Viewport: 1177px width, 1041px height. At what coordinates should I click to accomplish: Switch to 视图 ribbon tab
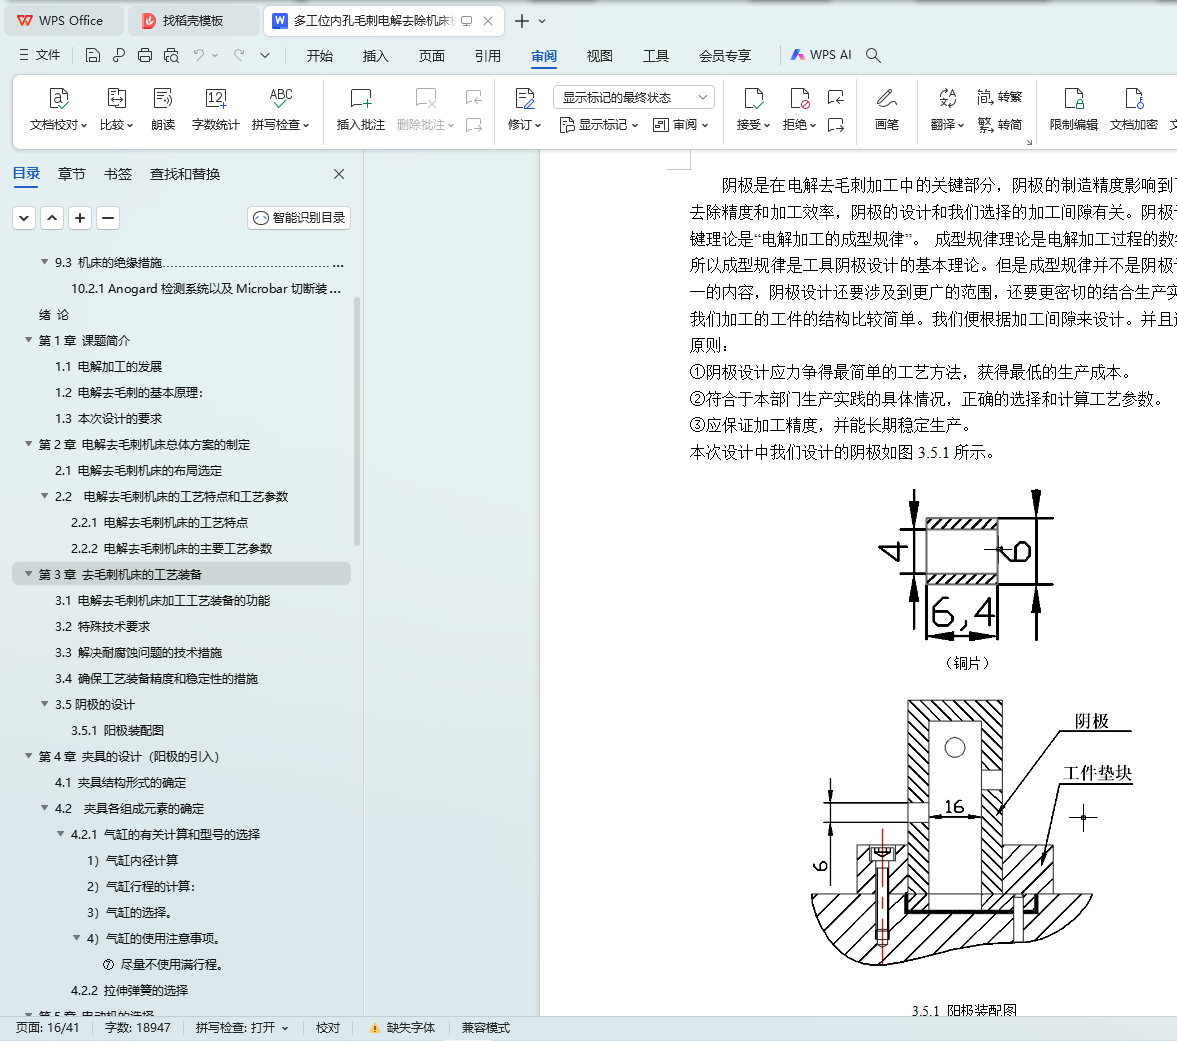[x=600, y=56]
